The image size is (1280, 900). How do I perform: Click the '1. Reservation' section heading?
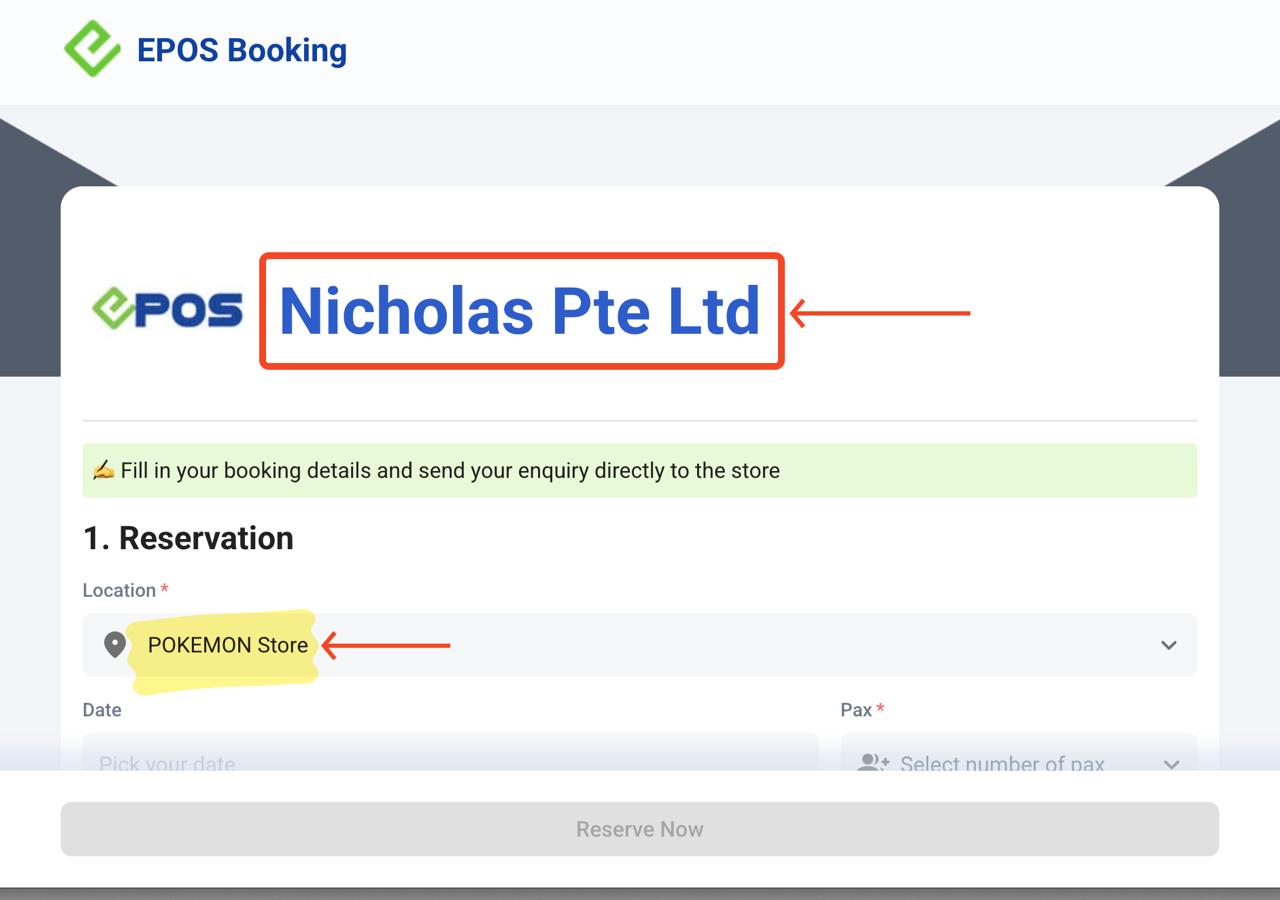point(188,538)
